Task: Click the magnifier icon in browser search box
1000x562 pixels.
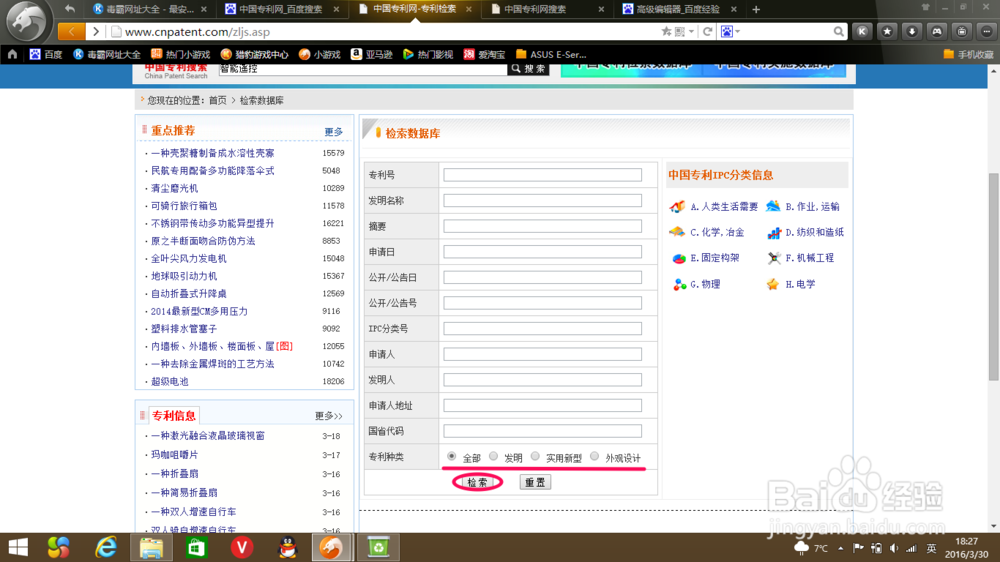Action: click(x=839, y=31)
